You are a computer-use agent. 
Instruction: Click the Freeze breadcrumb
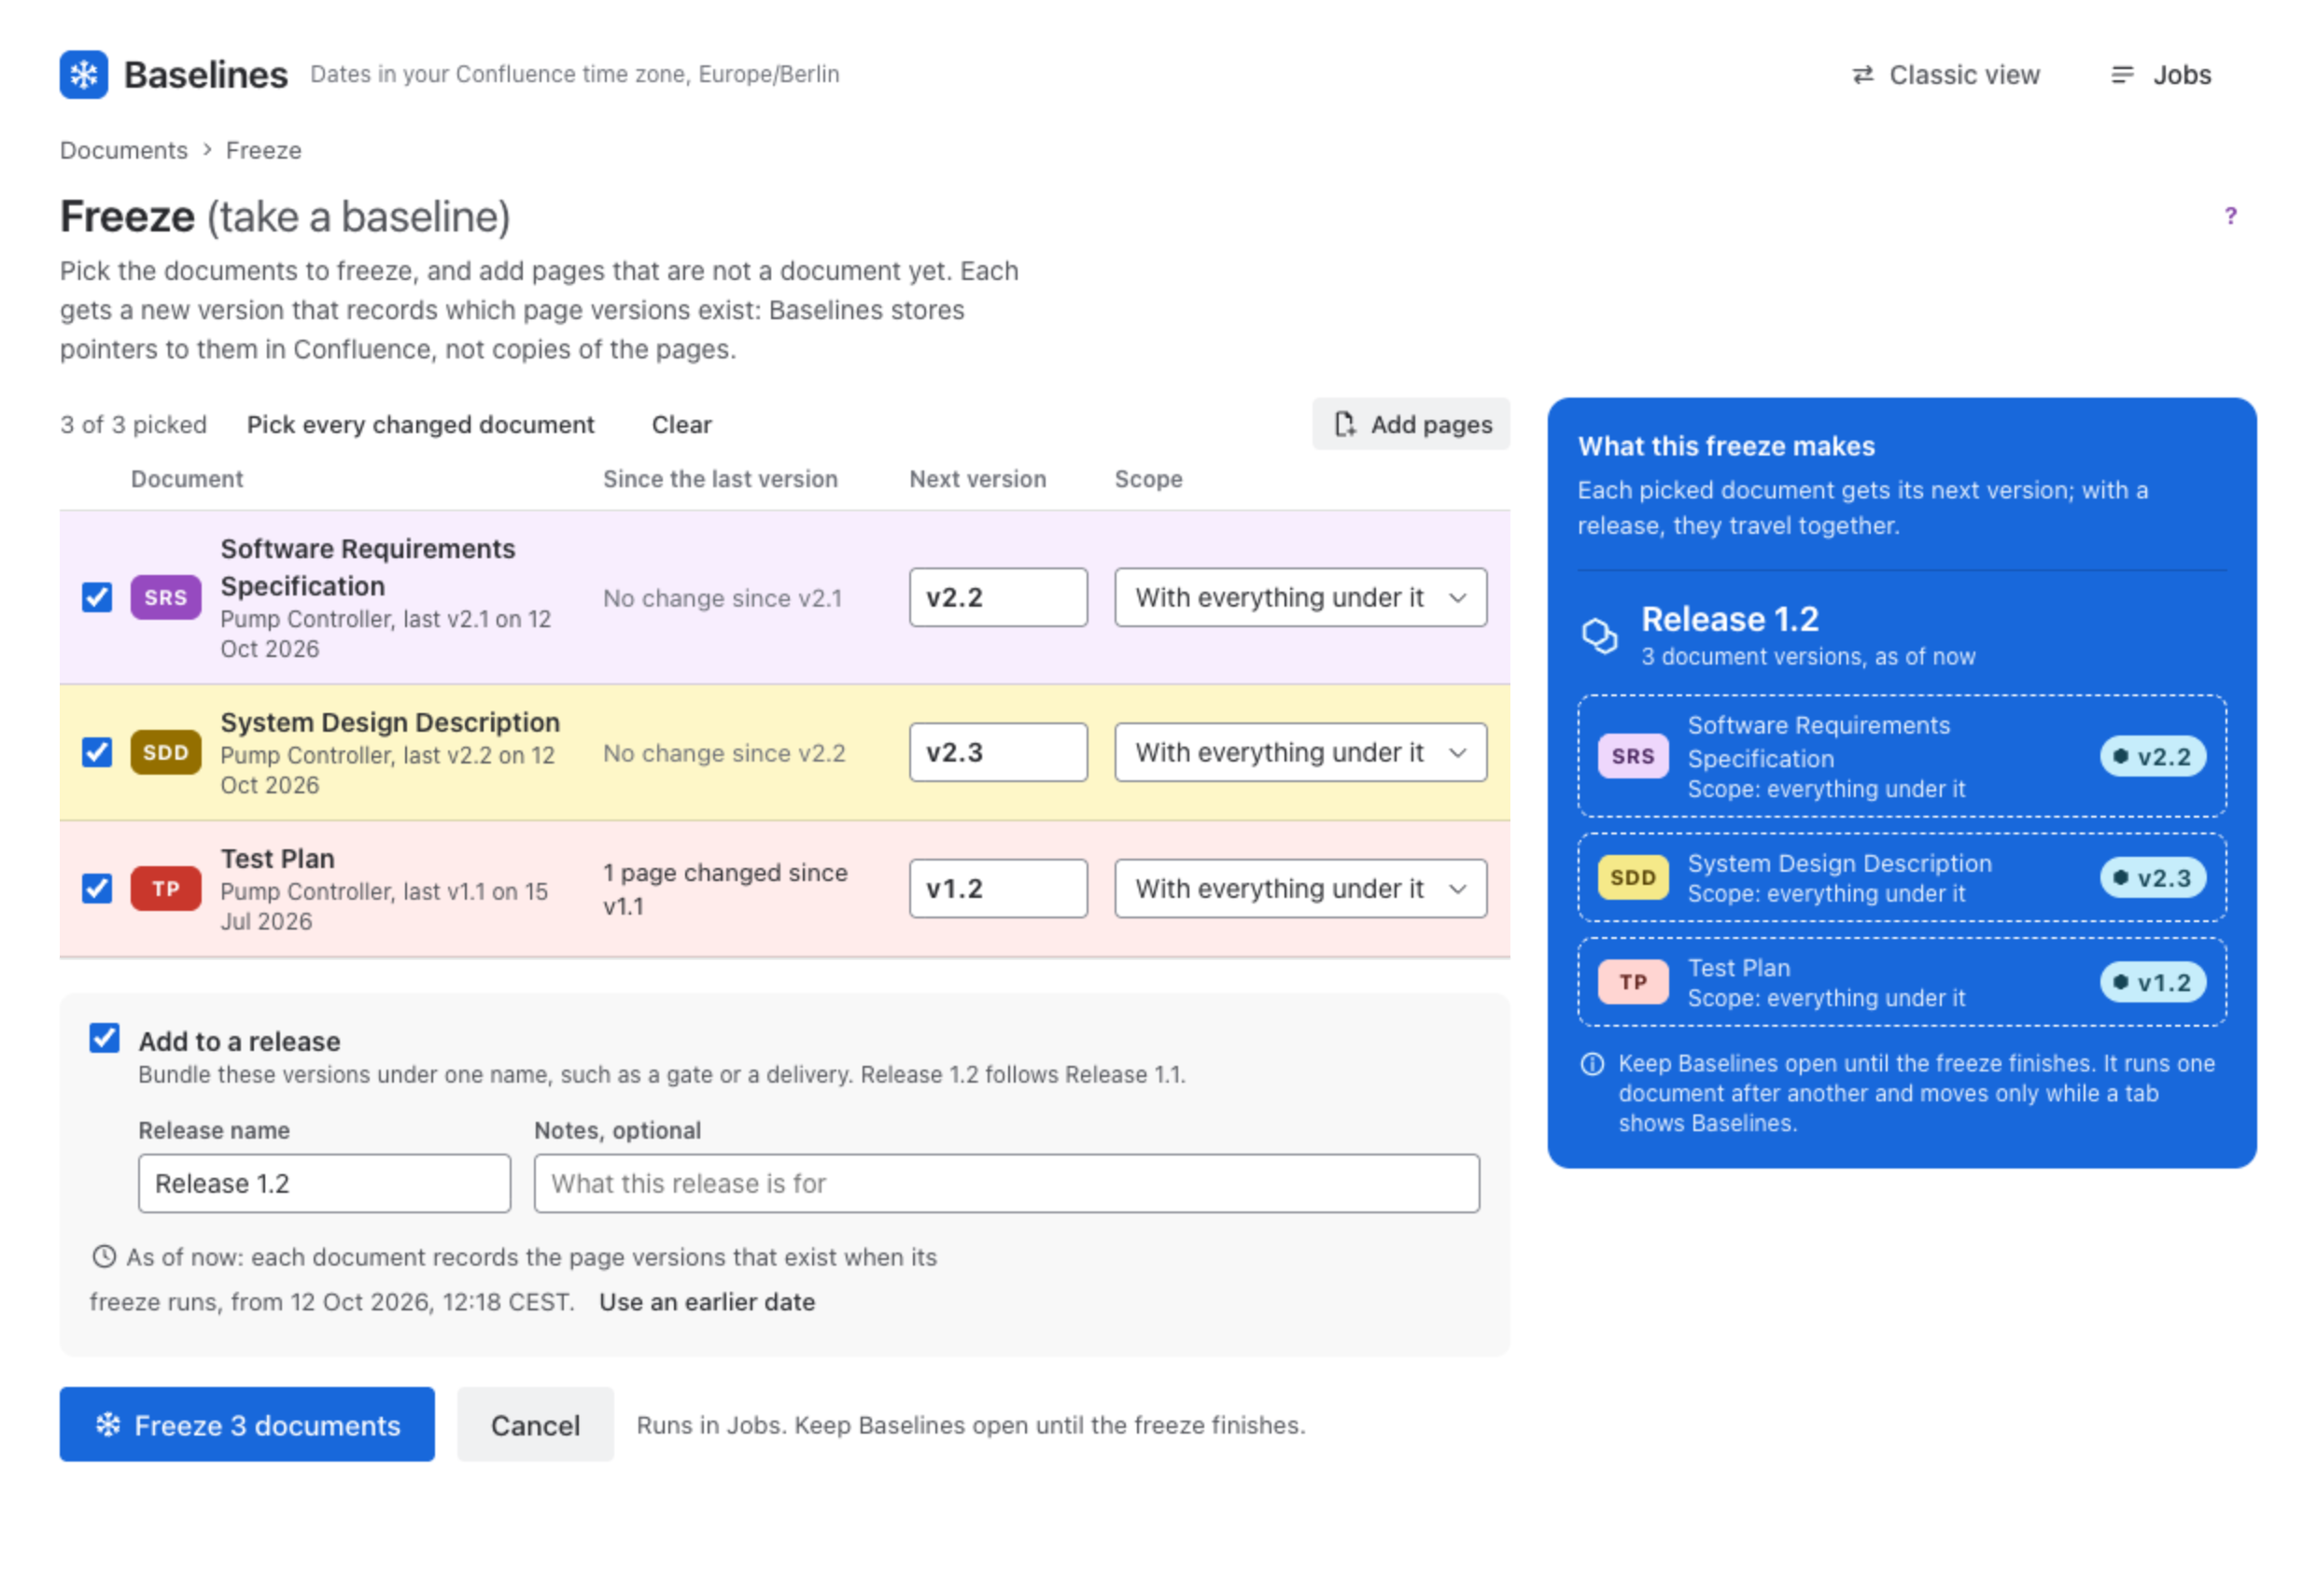pyautogui.click(x=263, y=150)
